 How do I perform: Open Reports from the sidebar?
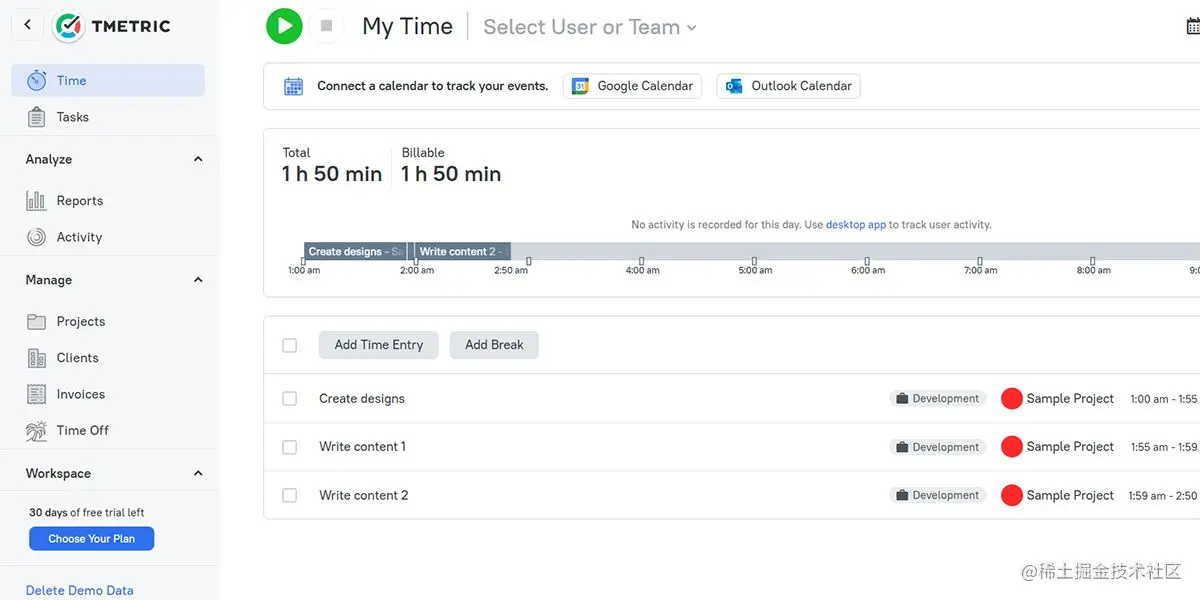point(79,201)
